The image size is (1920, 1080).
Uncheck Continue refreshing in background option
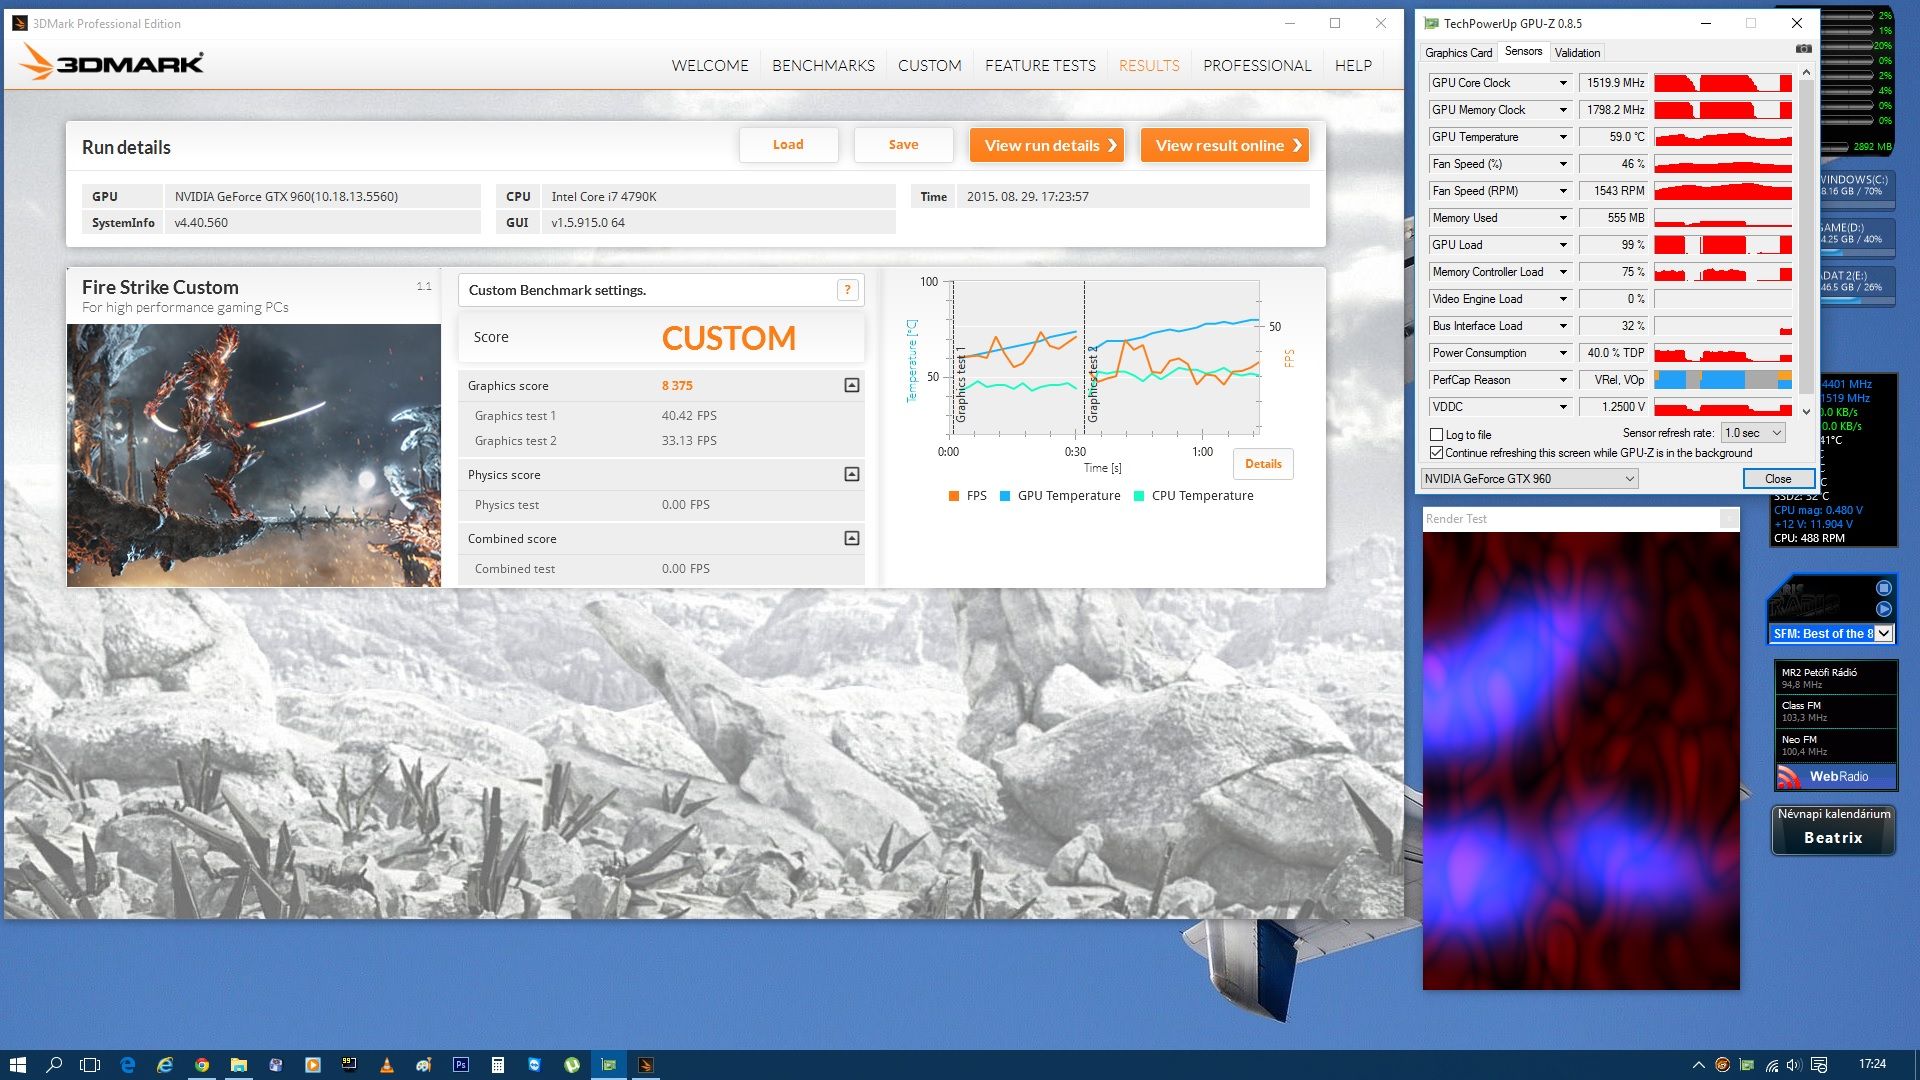[1437, 453]
